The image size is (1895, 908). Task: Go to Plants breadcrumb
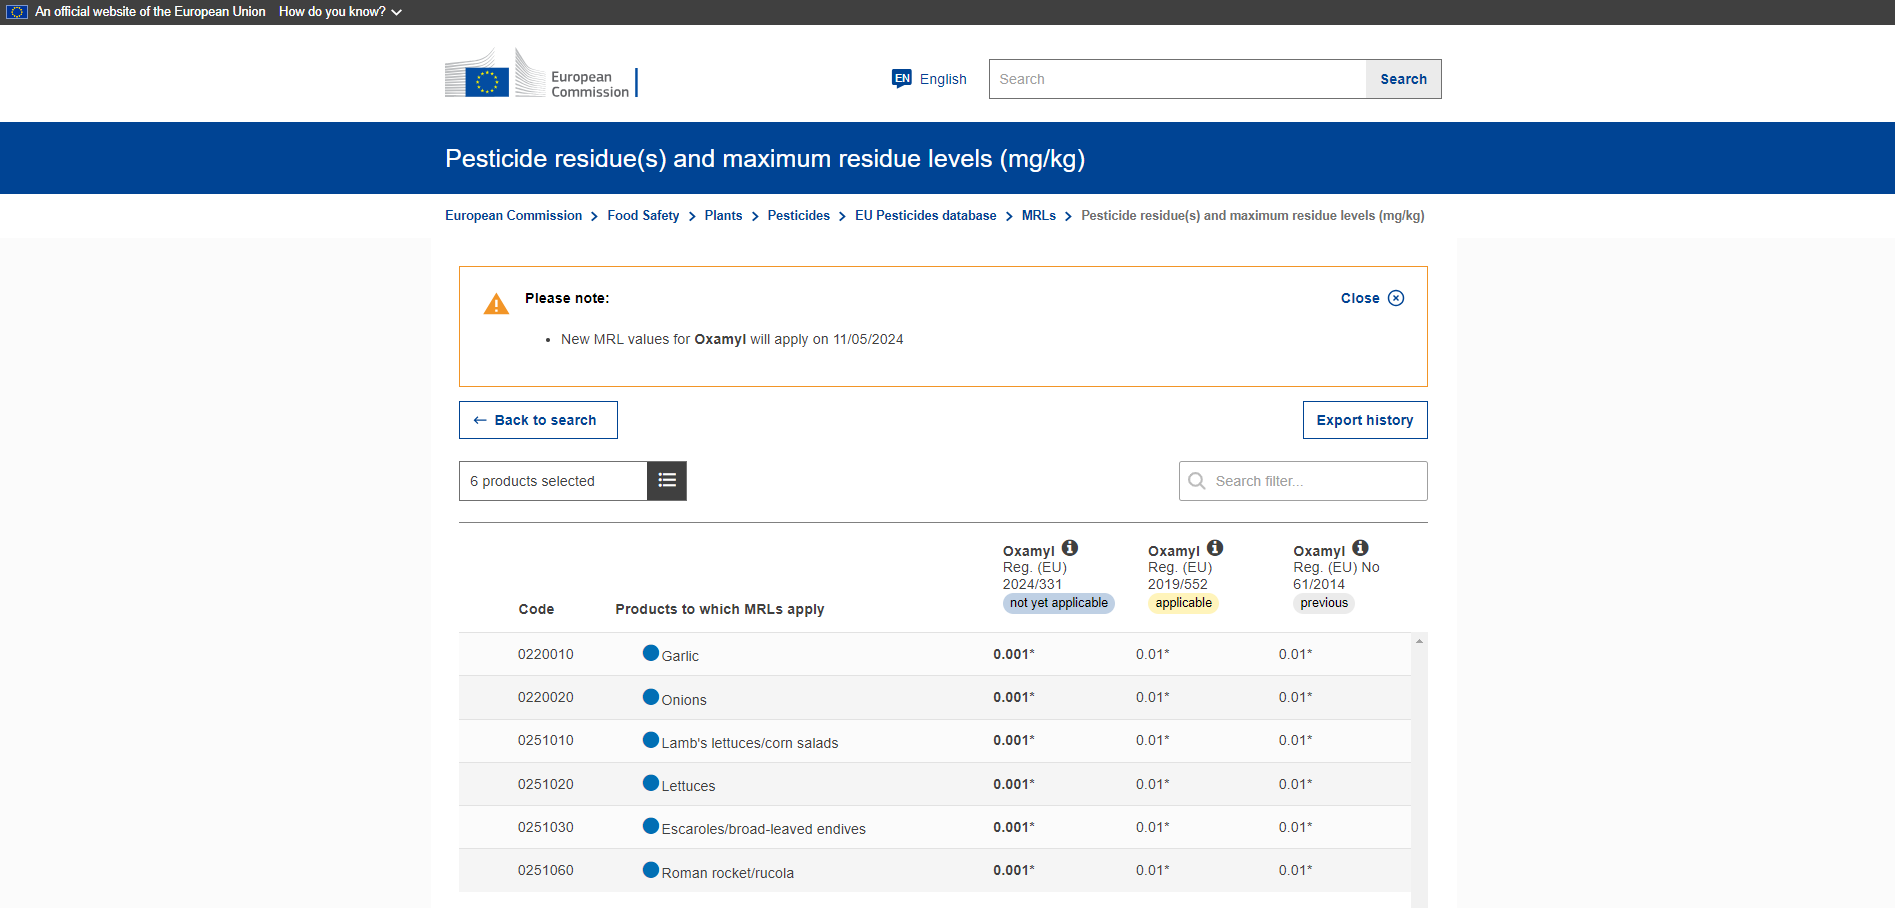(723, 215)
